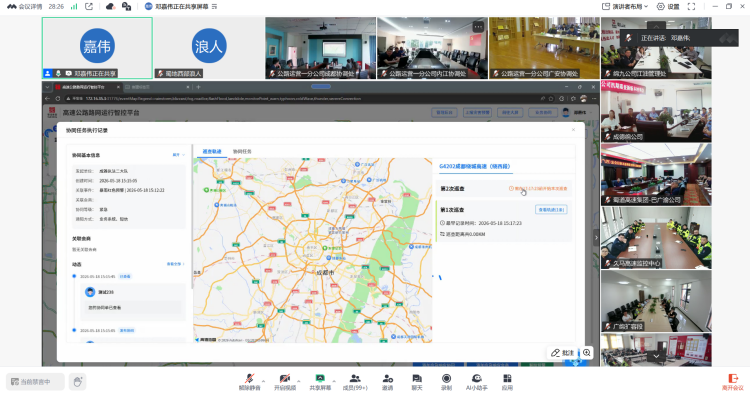
Task: Click the 测试236 user avatar
Action: tap(89, 292)
